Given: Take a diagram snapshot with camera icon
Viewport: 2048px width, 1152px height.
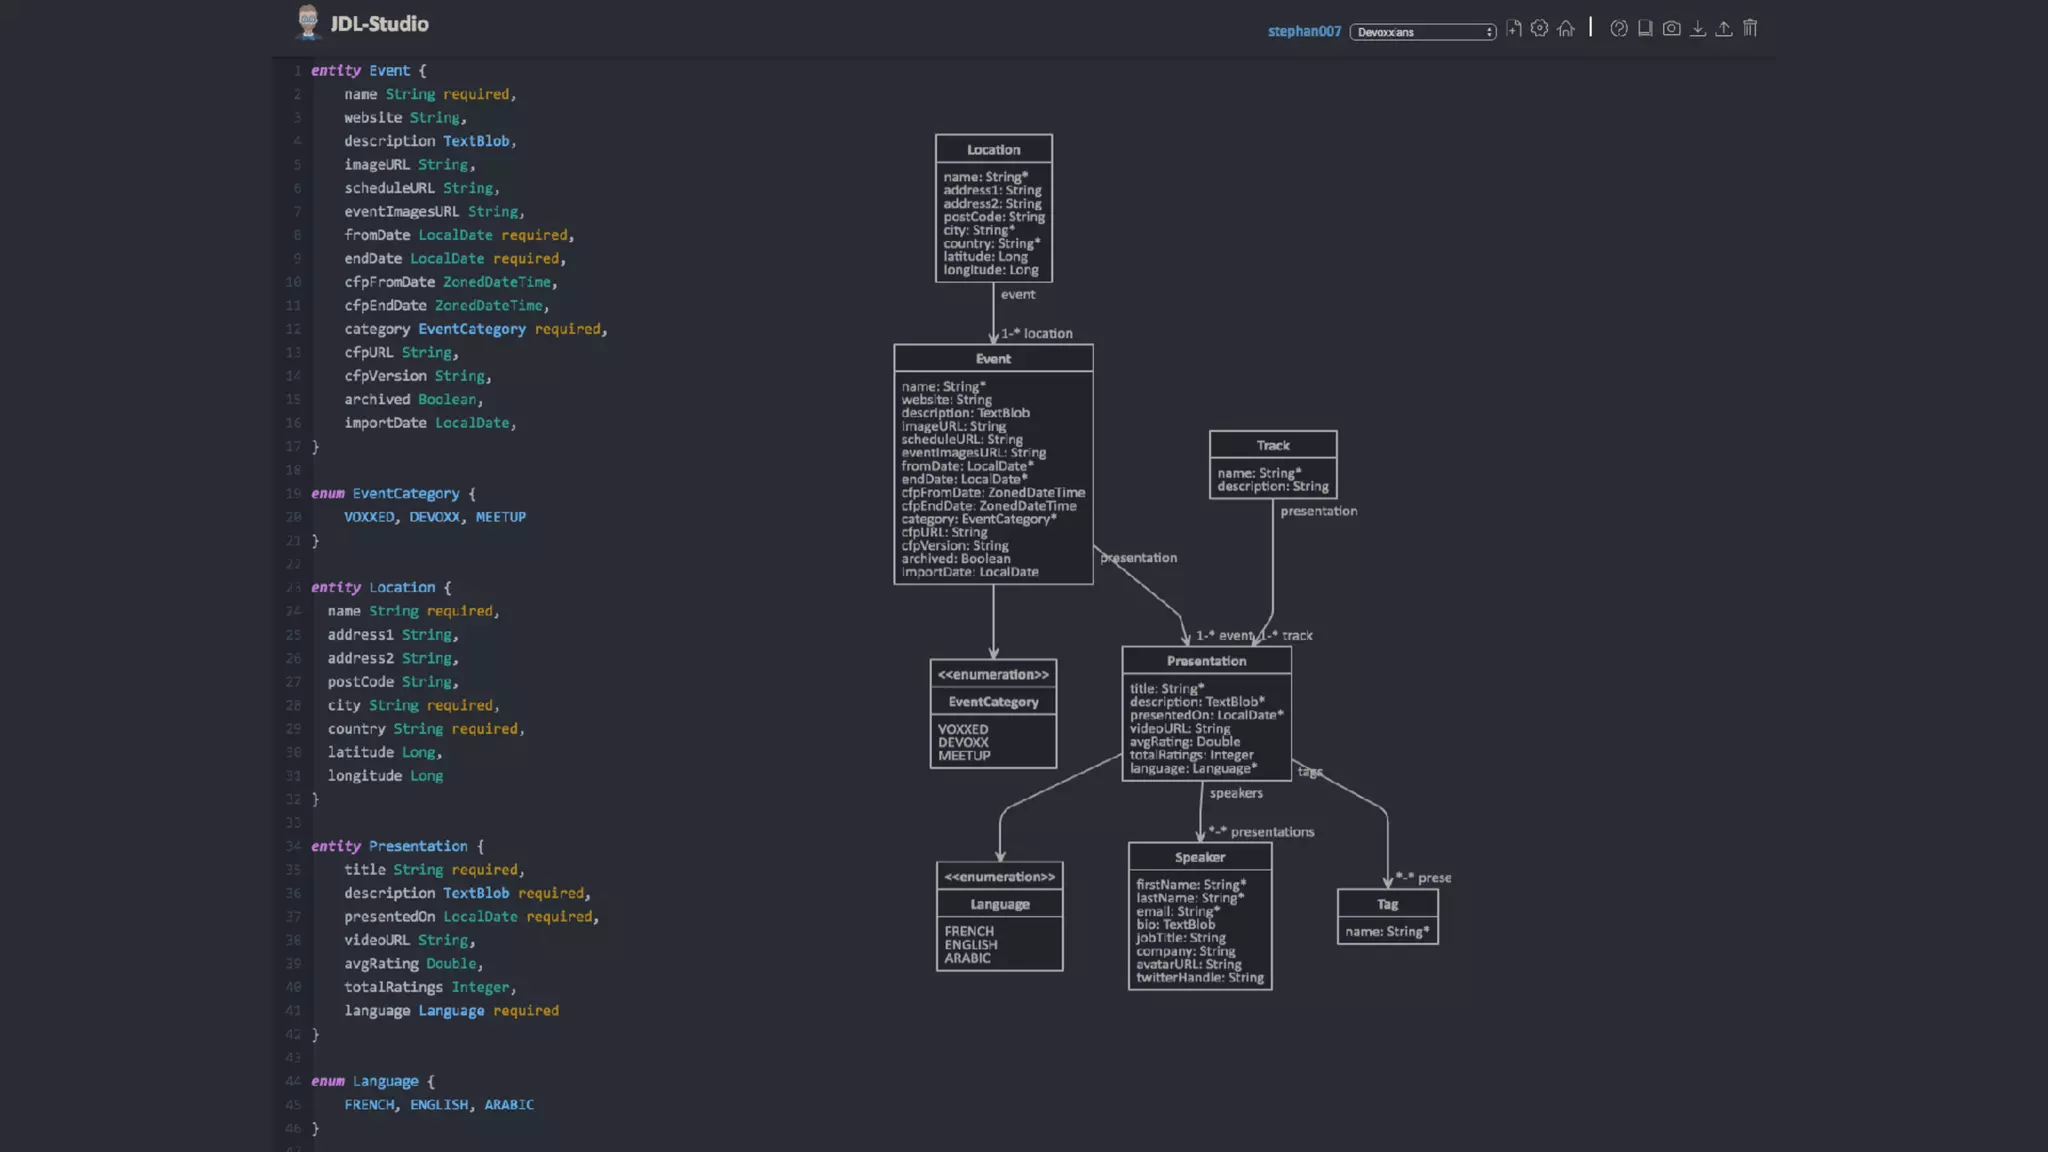Looking at the screenshot, I should pyautogui.click(x=1671, y=29).
